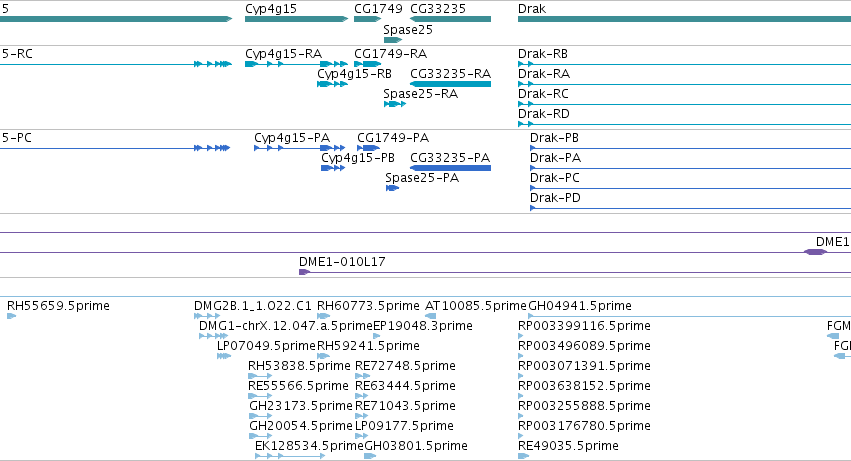Select the CG33235-RA transcript label

point(450,74)
